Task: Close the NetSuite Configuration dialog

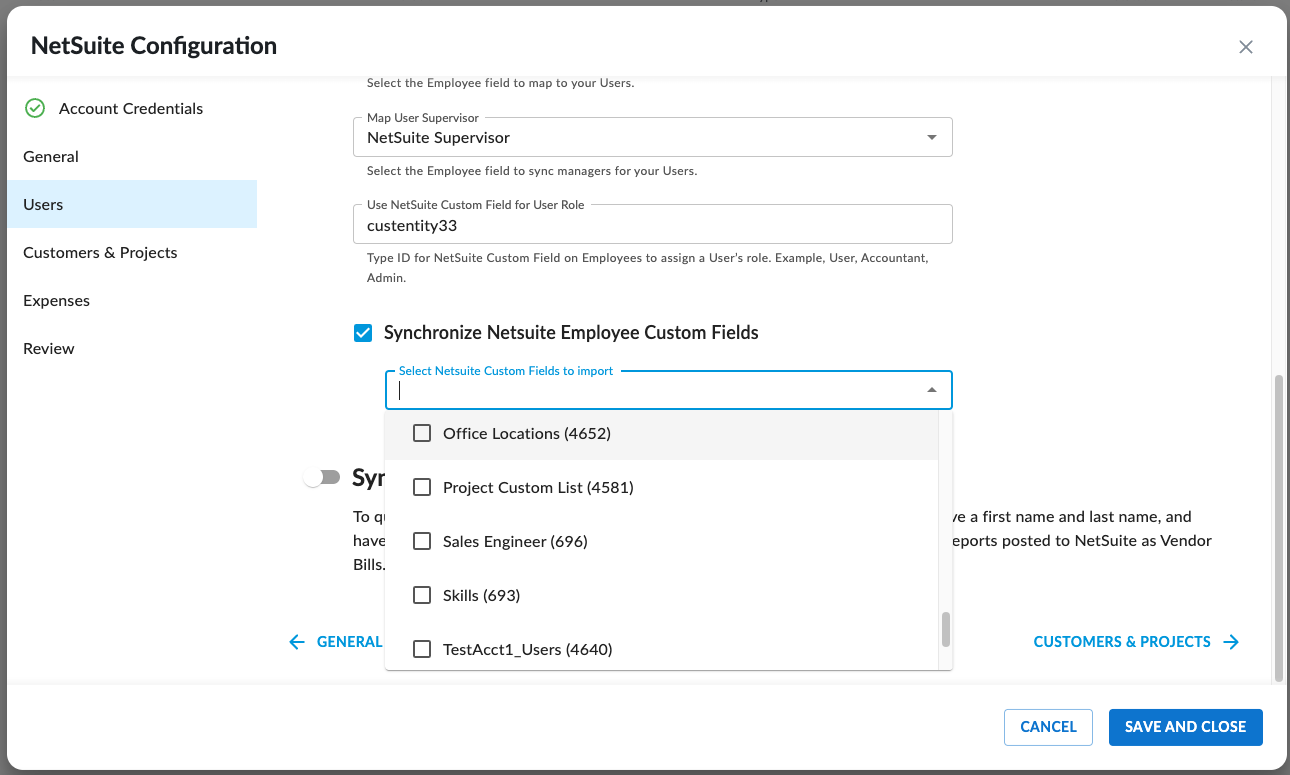Action: coord(1245,47)
